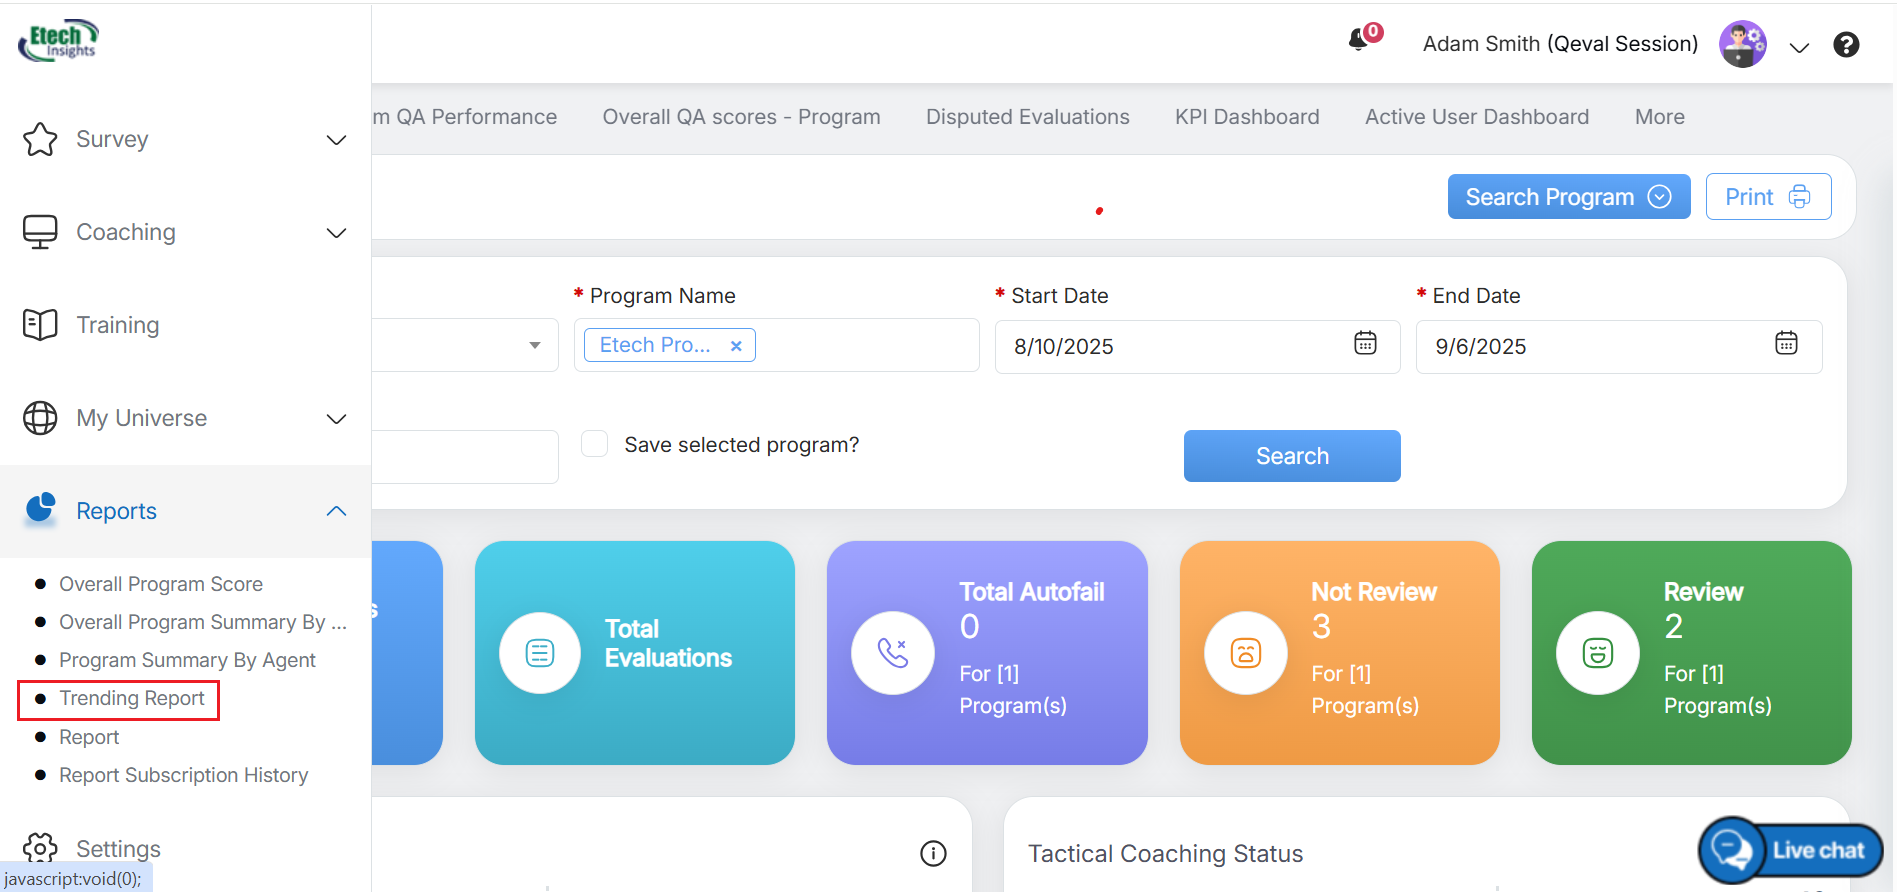The width and height of the screenshot is (1897, 892).
Task: Click Adam Smith's profile avatar
Action: [x=1741, y=44]
